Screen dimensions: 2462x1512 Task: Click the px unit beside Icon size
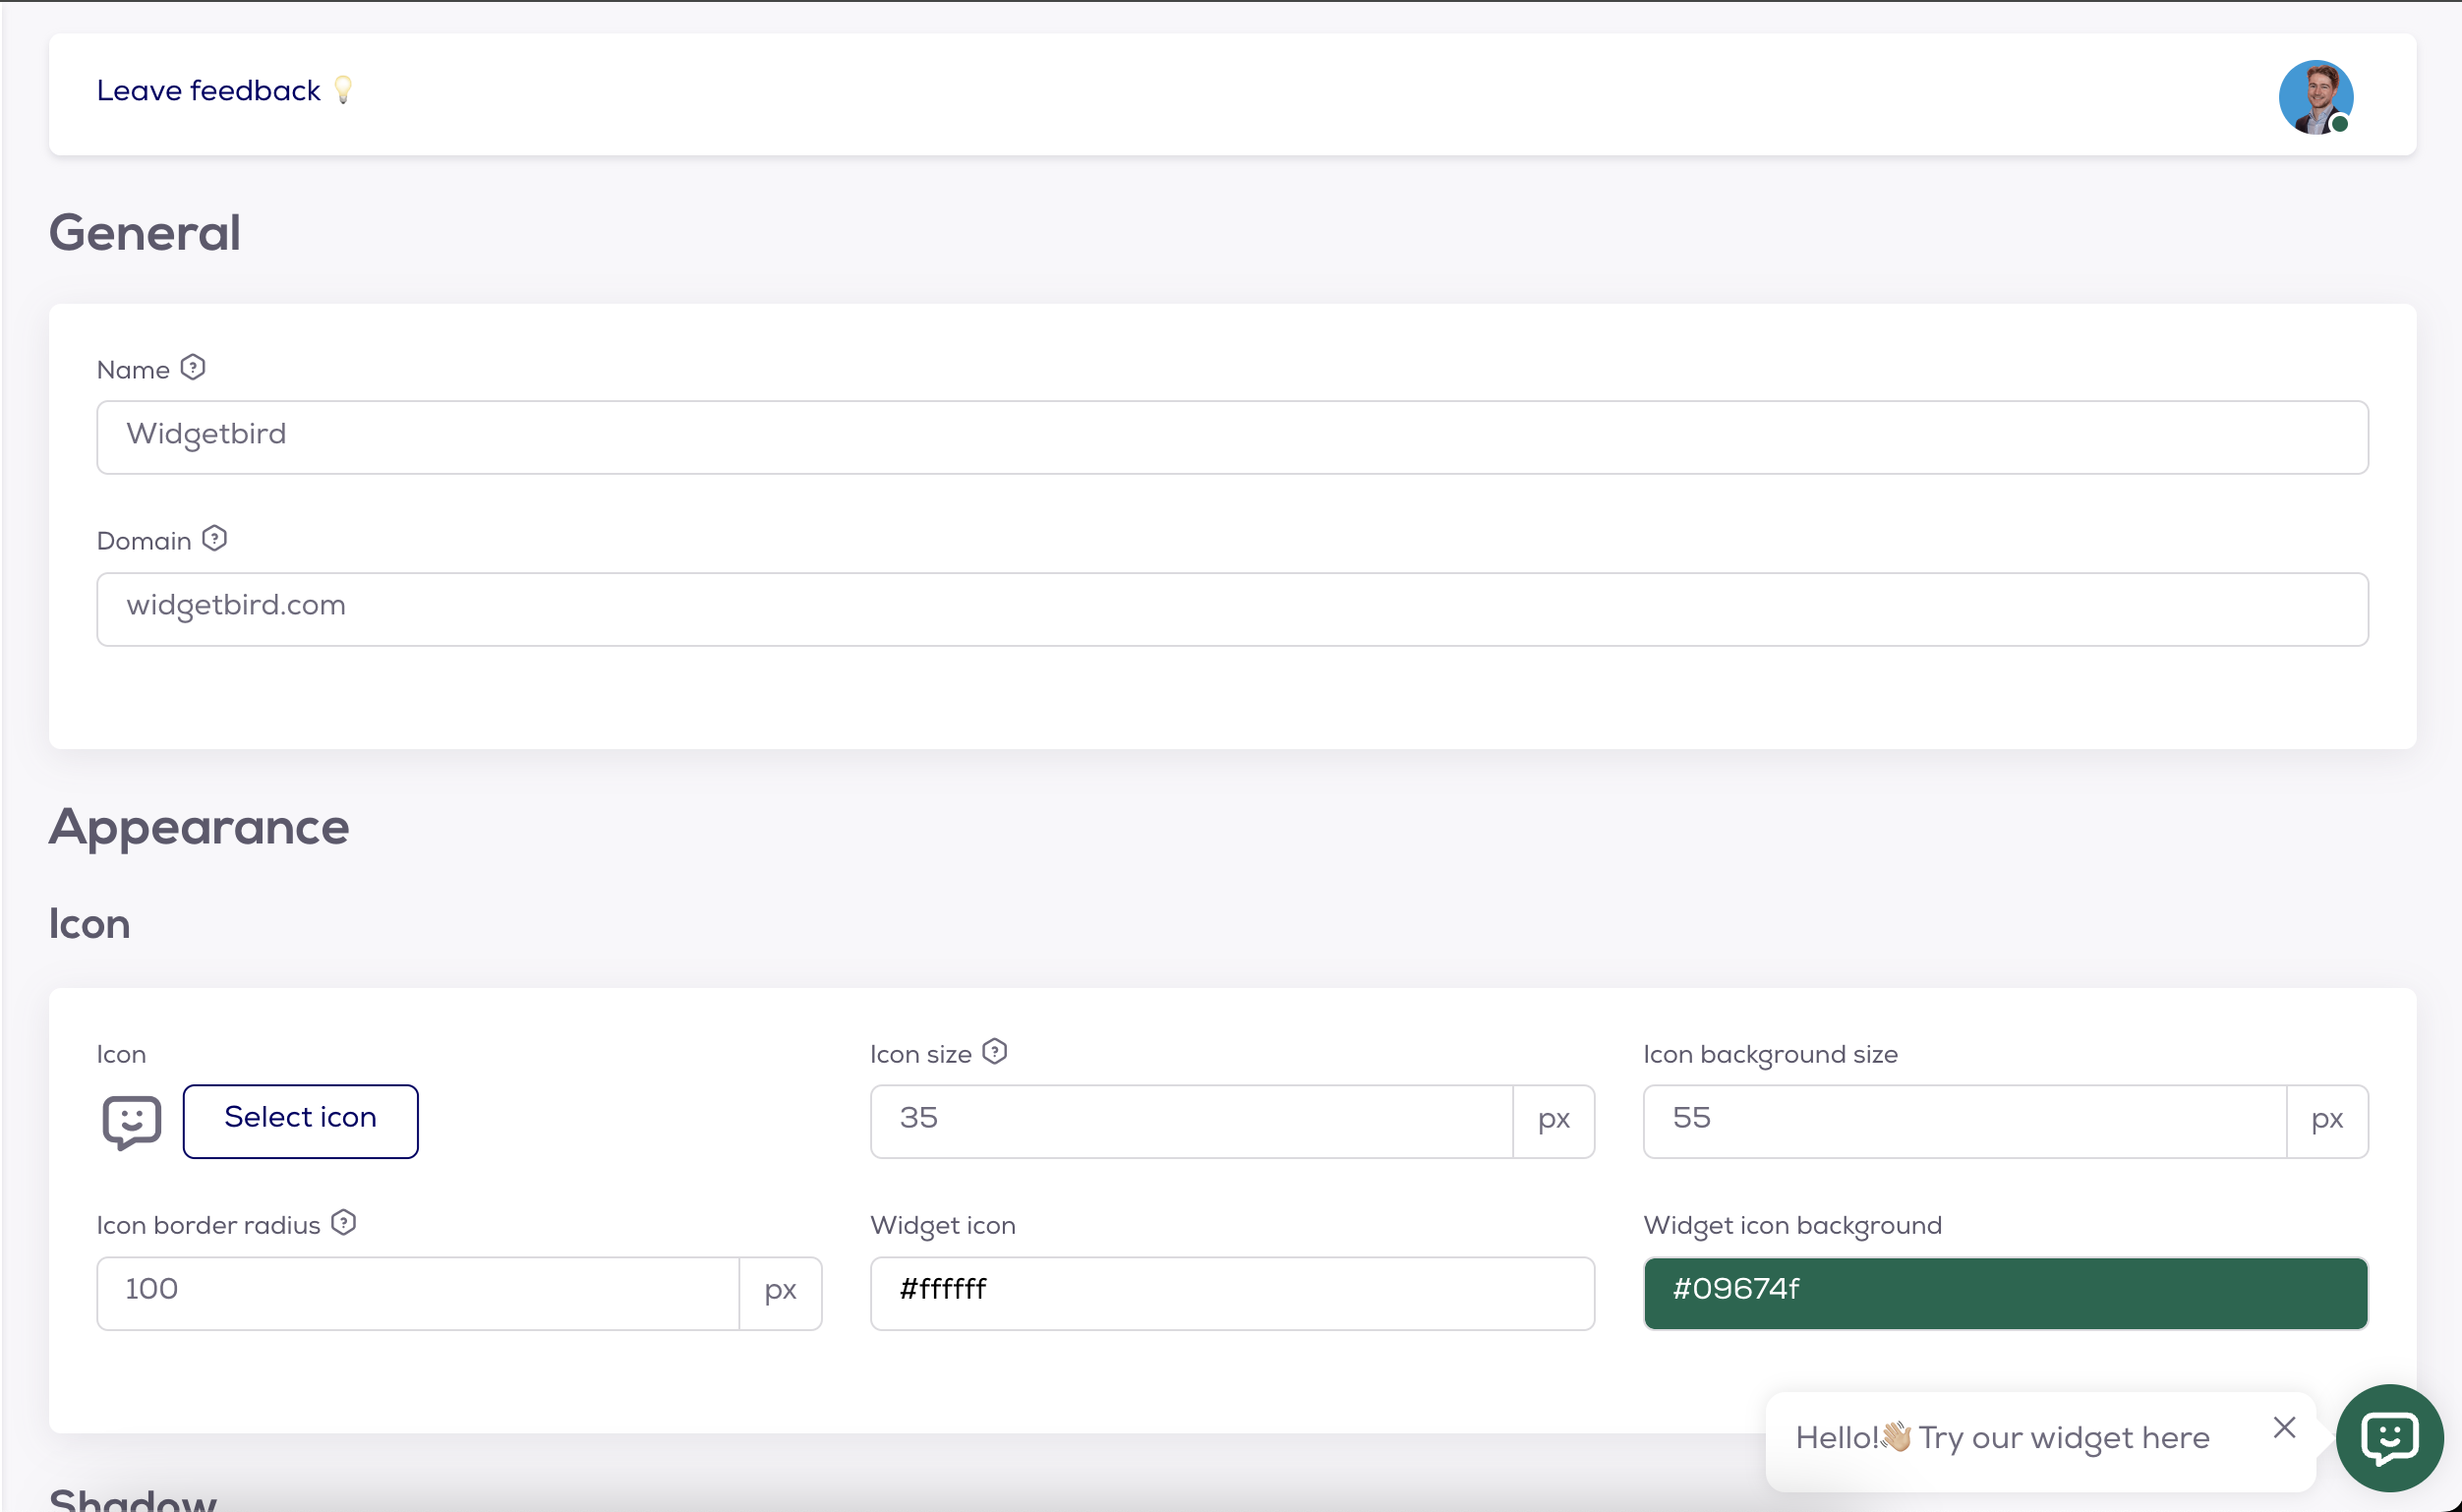tap(1553, 1121)
